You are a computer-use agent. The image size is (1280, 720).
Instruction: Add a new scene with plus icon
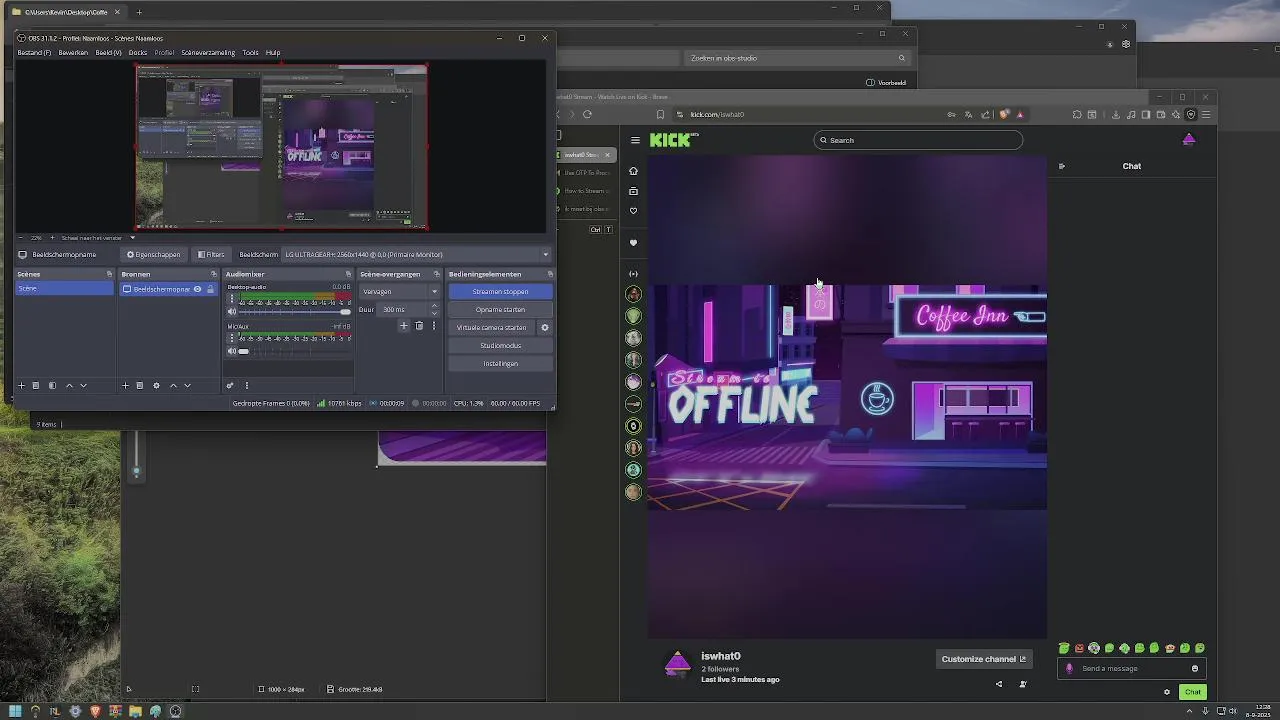click(21, 385)
